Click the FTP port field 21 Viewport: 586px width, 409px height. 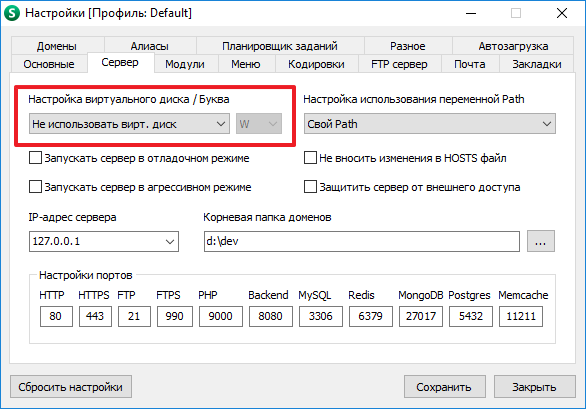(x=134, y=316)
